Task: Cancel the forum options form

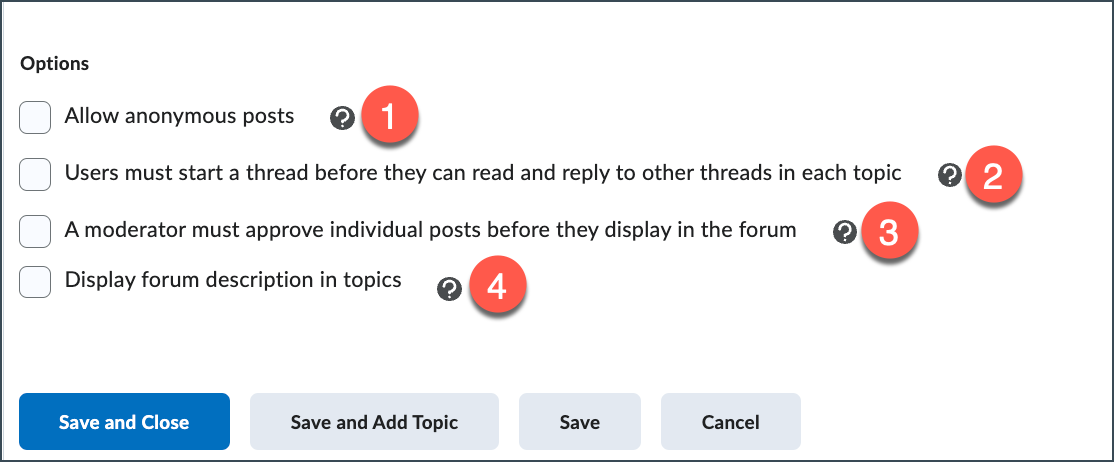Action: point(730,422)
